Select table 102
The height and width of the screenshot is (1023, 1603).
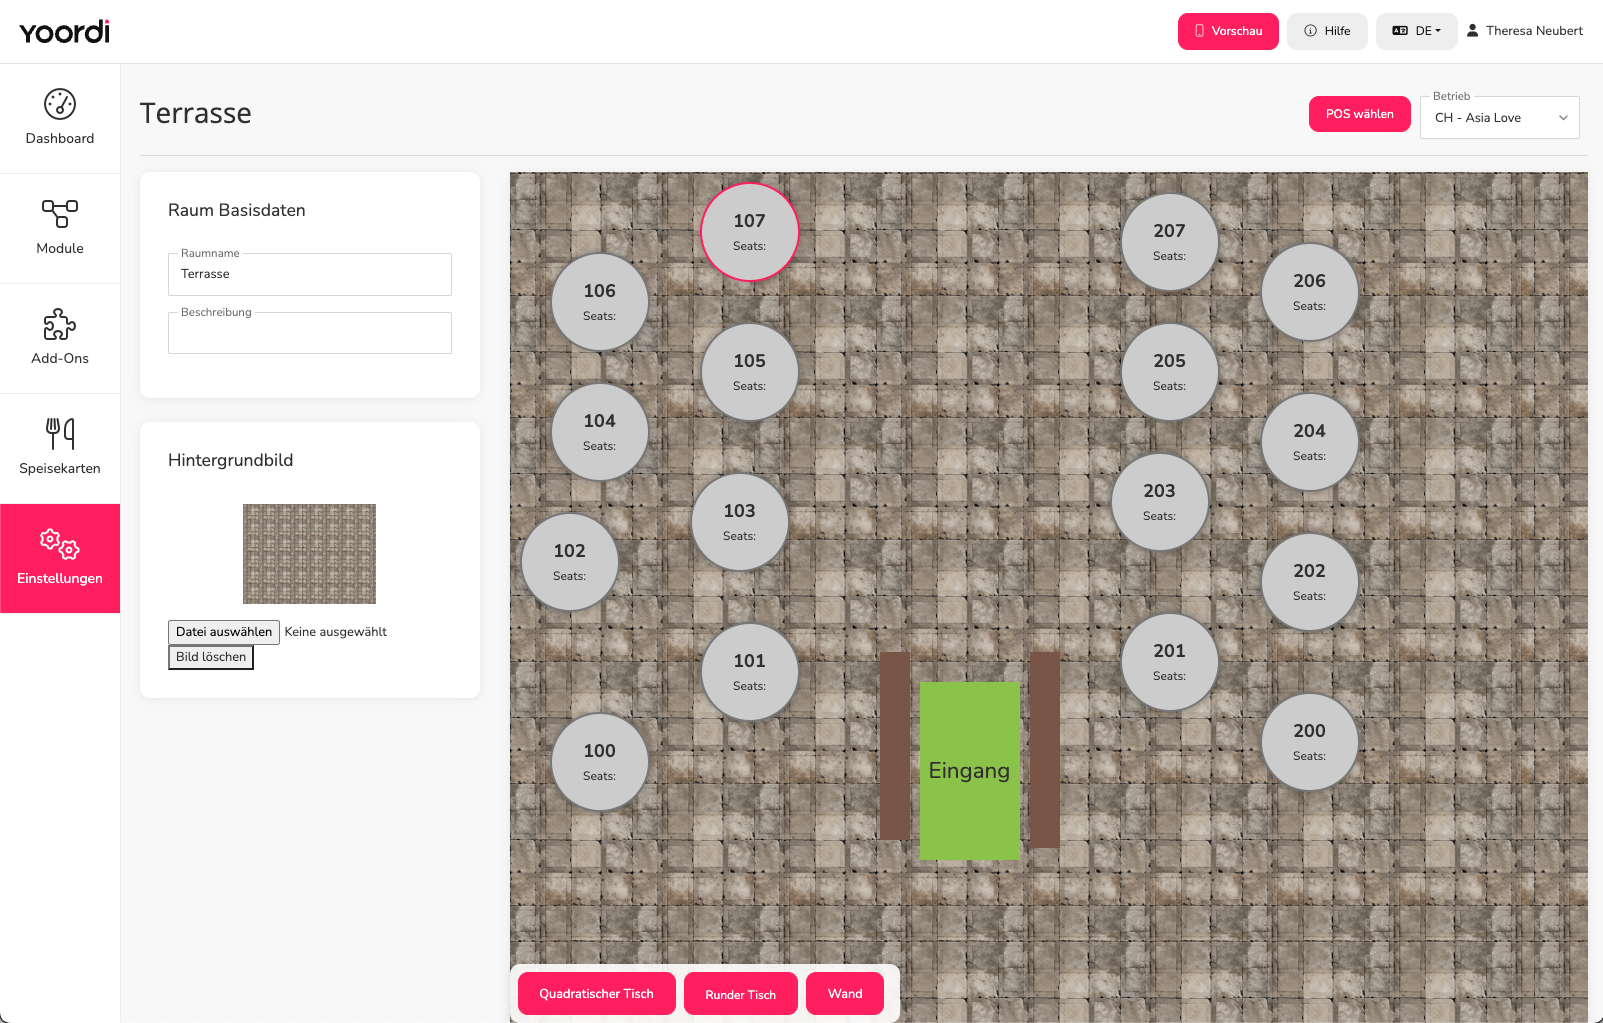pos(570,562)
